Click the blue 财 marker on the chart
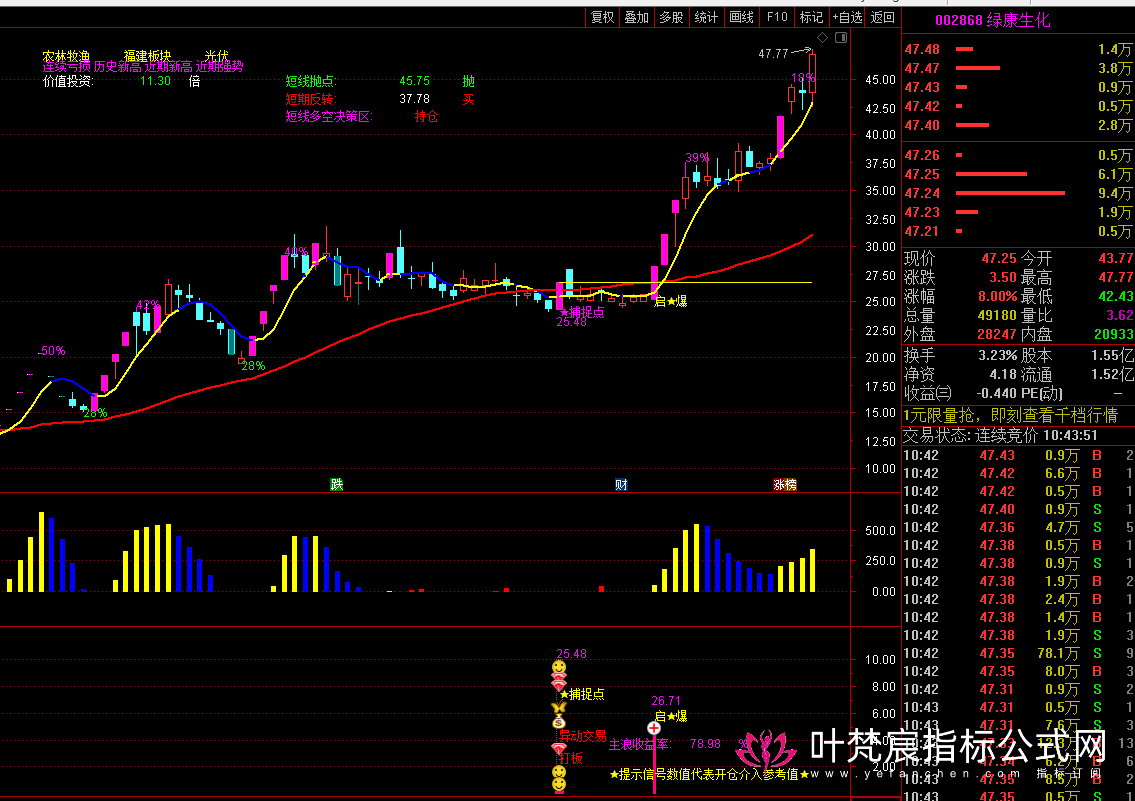The width and height of the screenshot is (1135, 801). (621, 485)
